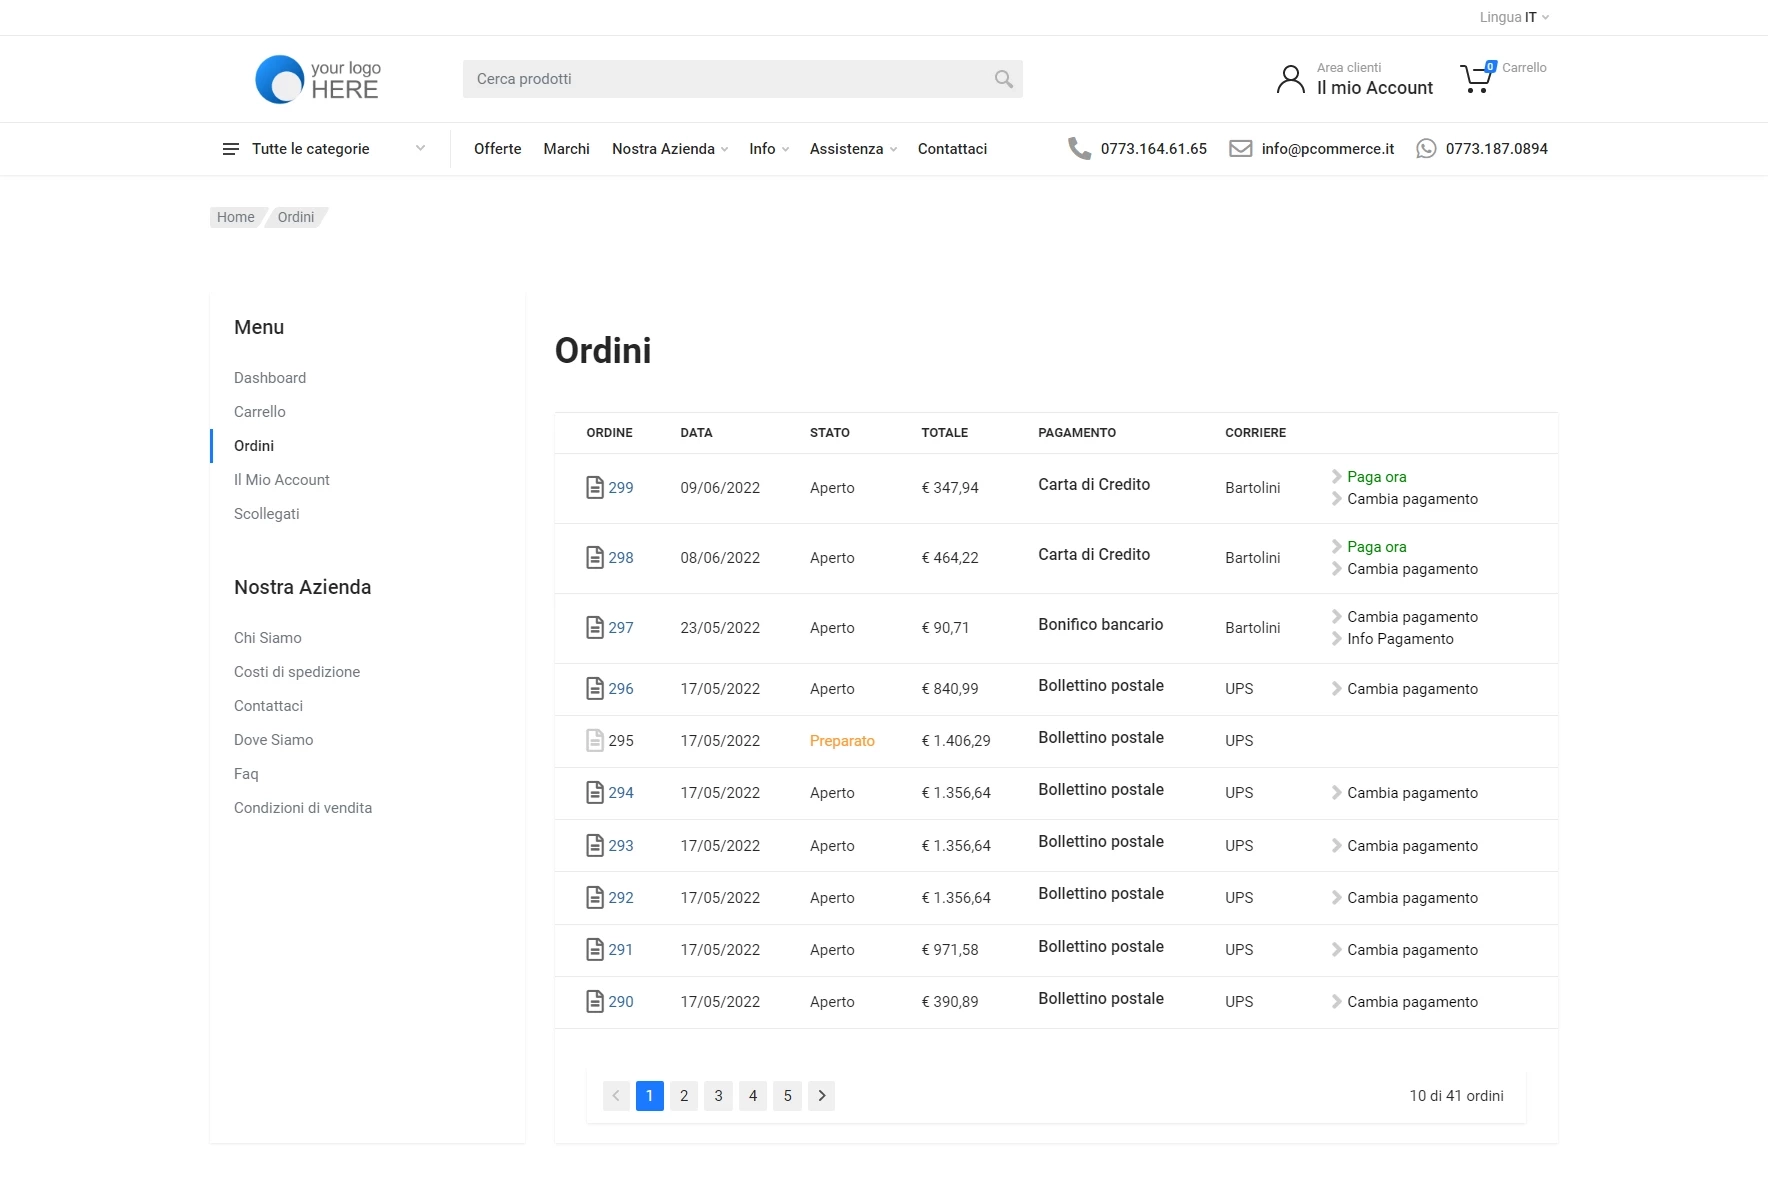
Task: Open document icon for order 299
Action: click(x=595, y=488)
